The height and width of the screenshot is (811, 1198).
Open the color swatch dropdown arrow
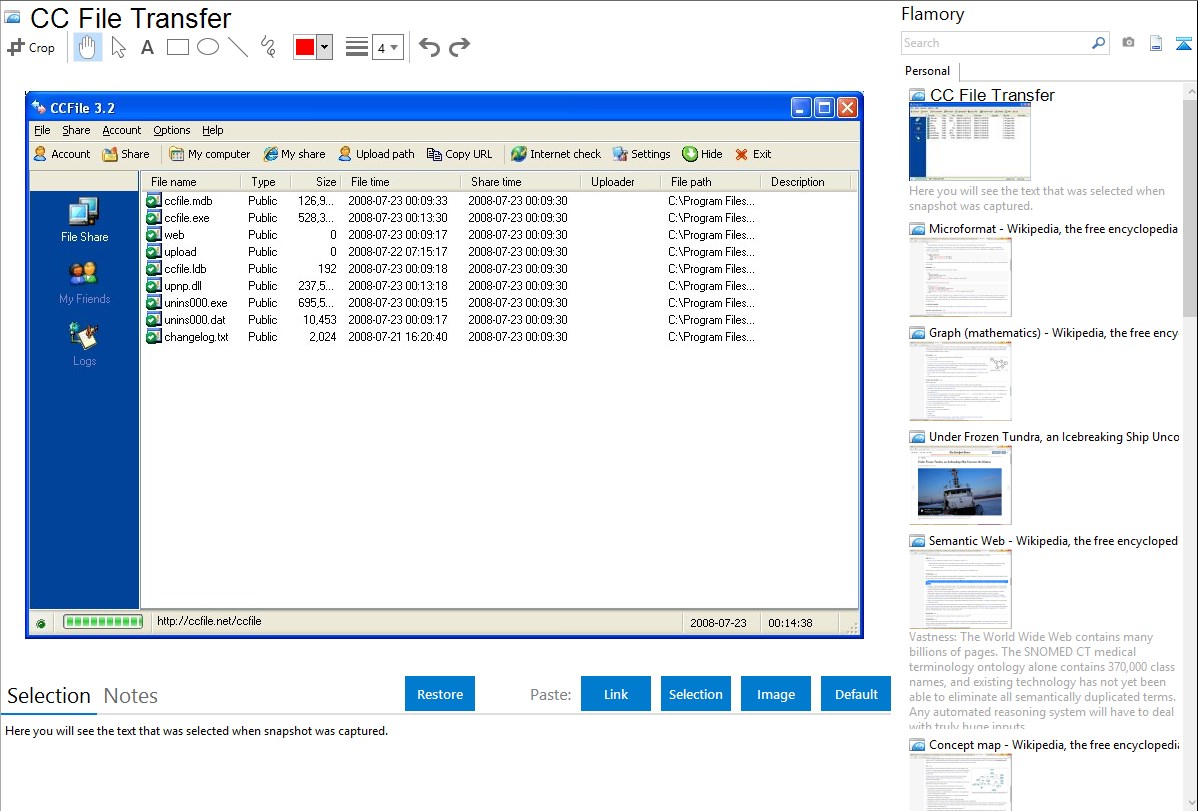tap(325, 47)
